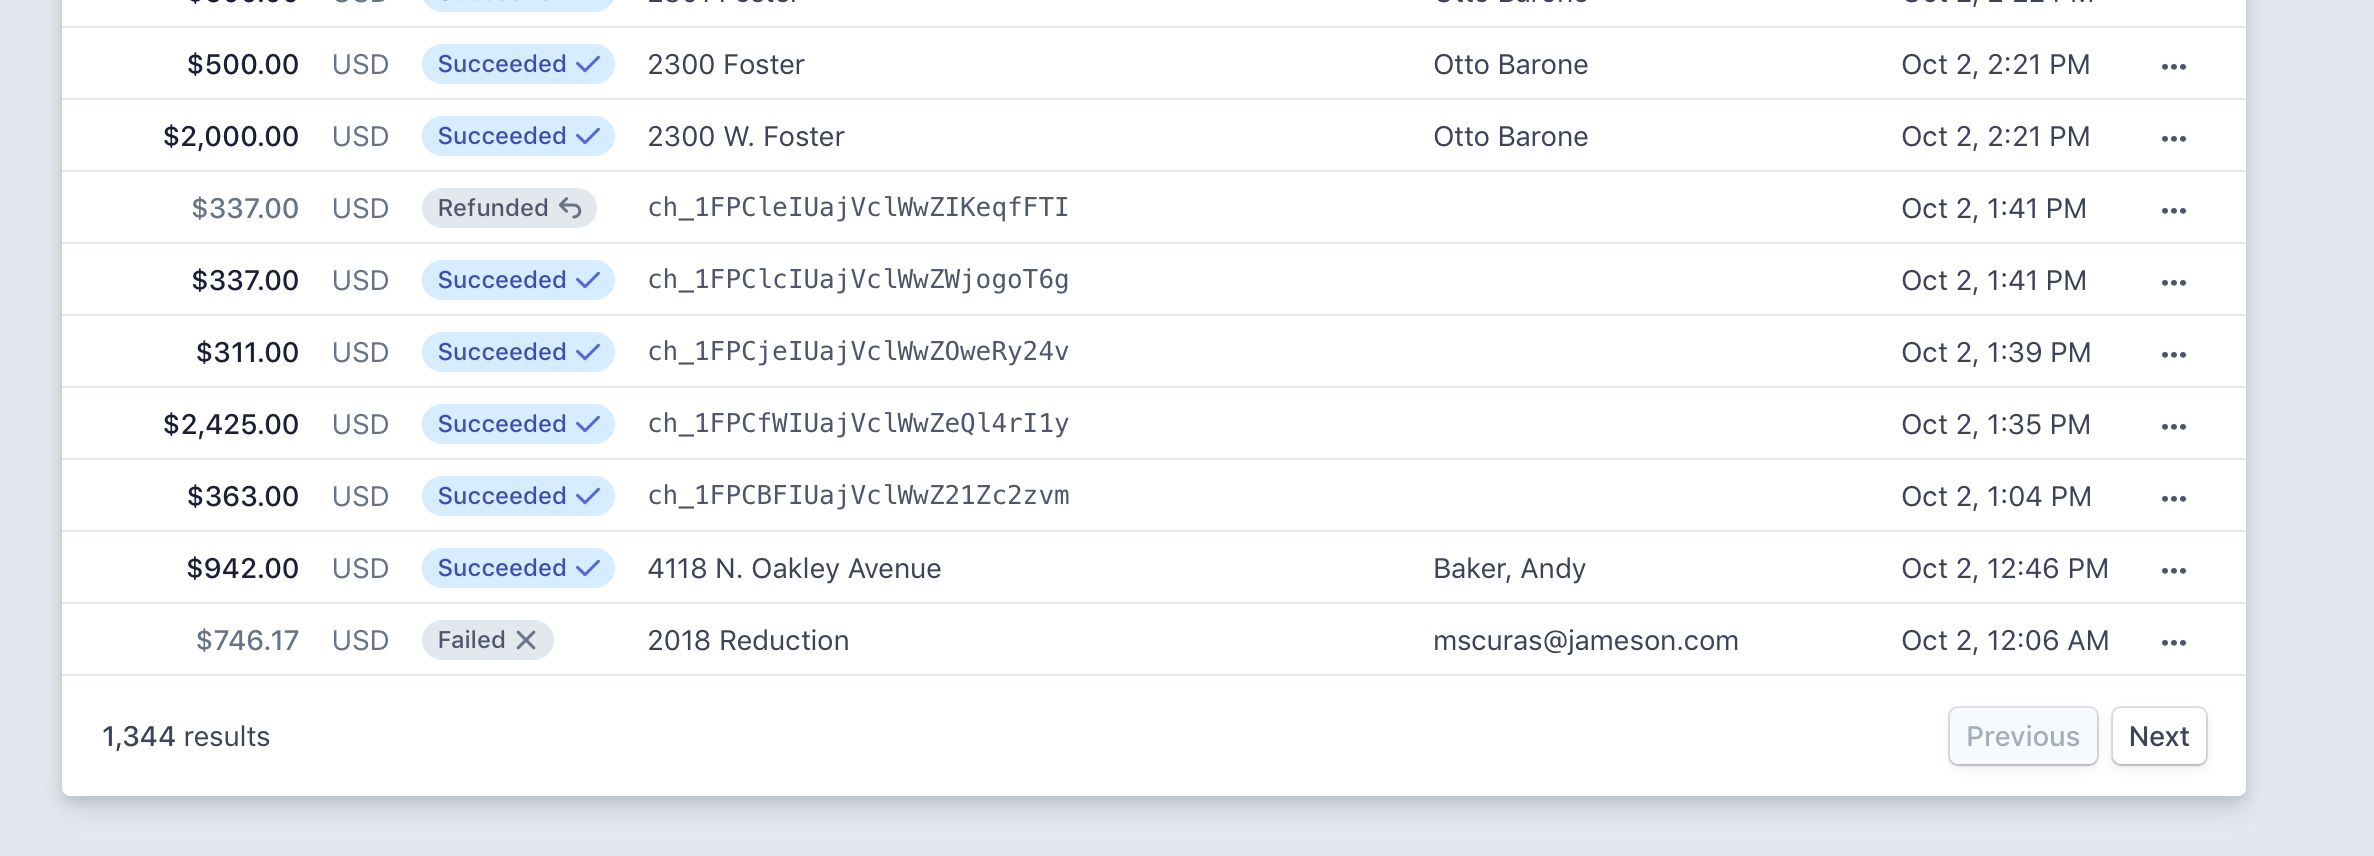Image resolution: width=2374 pixels, height=856 pixels.
Task: Open the menu for the $2,000.00 payment
Action: [x=2173, y=138]
